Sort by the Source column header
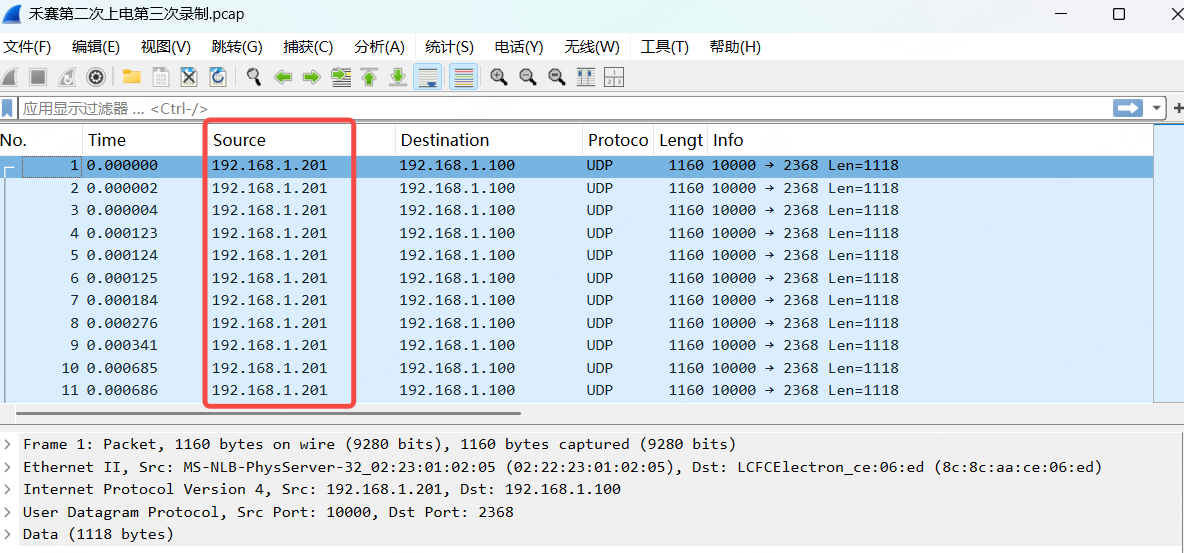 pos(301,141)
